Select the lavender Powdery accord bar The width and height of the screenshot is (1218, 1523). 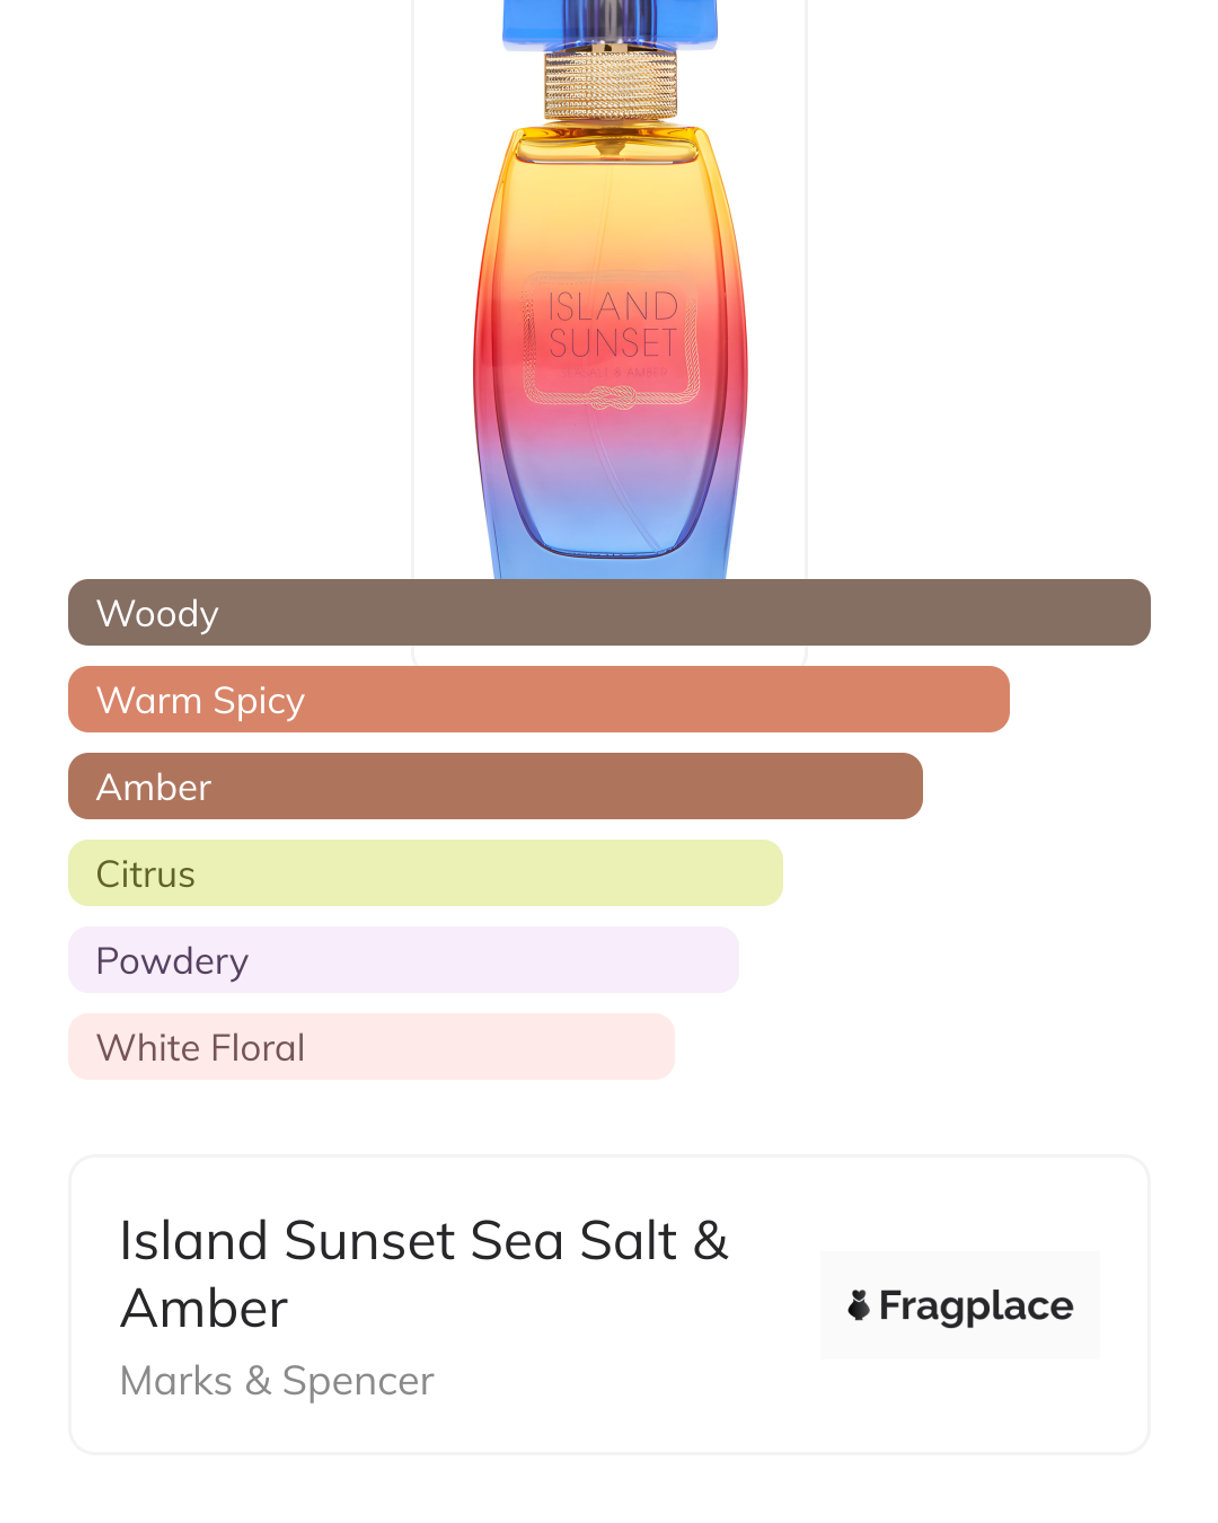coord(403,961)
